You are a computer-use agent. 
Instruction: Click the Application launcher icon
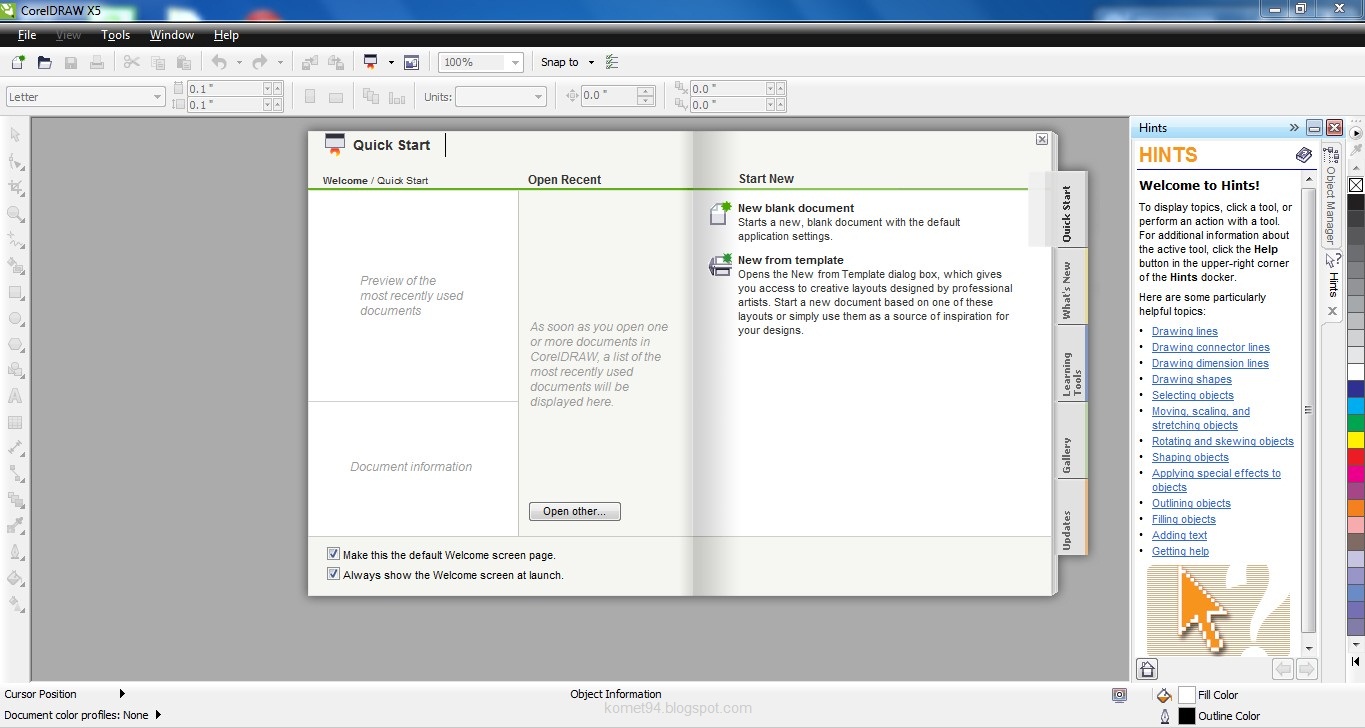(x=371, y=62)
